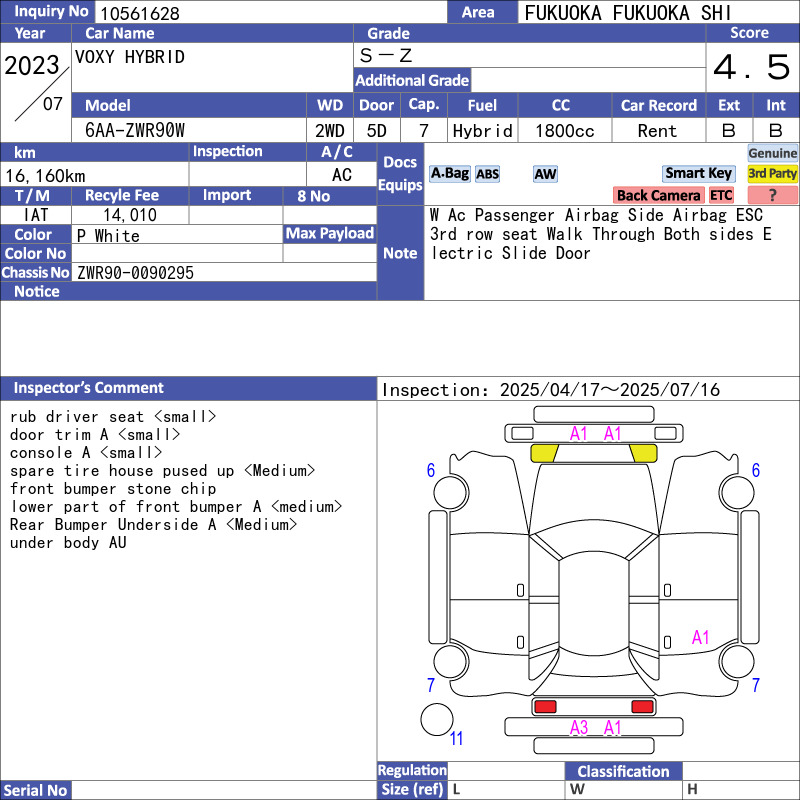Click the Back Camera badge
Screen dimensions: 800x800
658,195
